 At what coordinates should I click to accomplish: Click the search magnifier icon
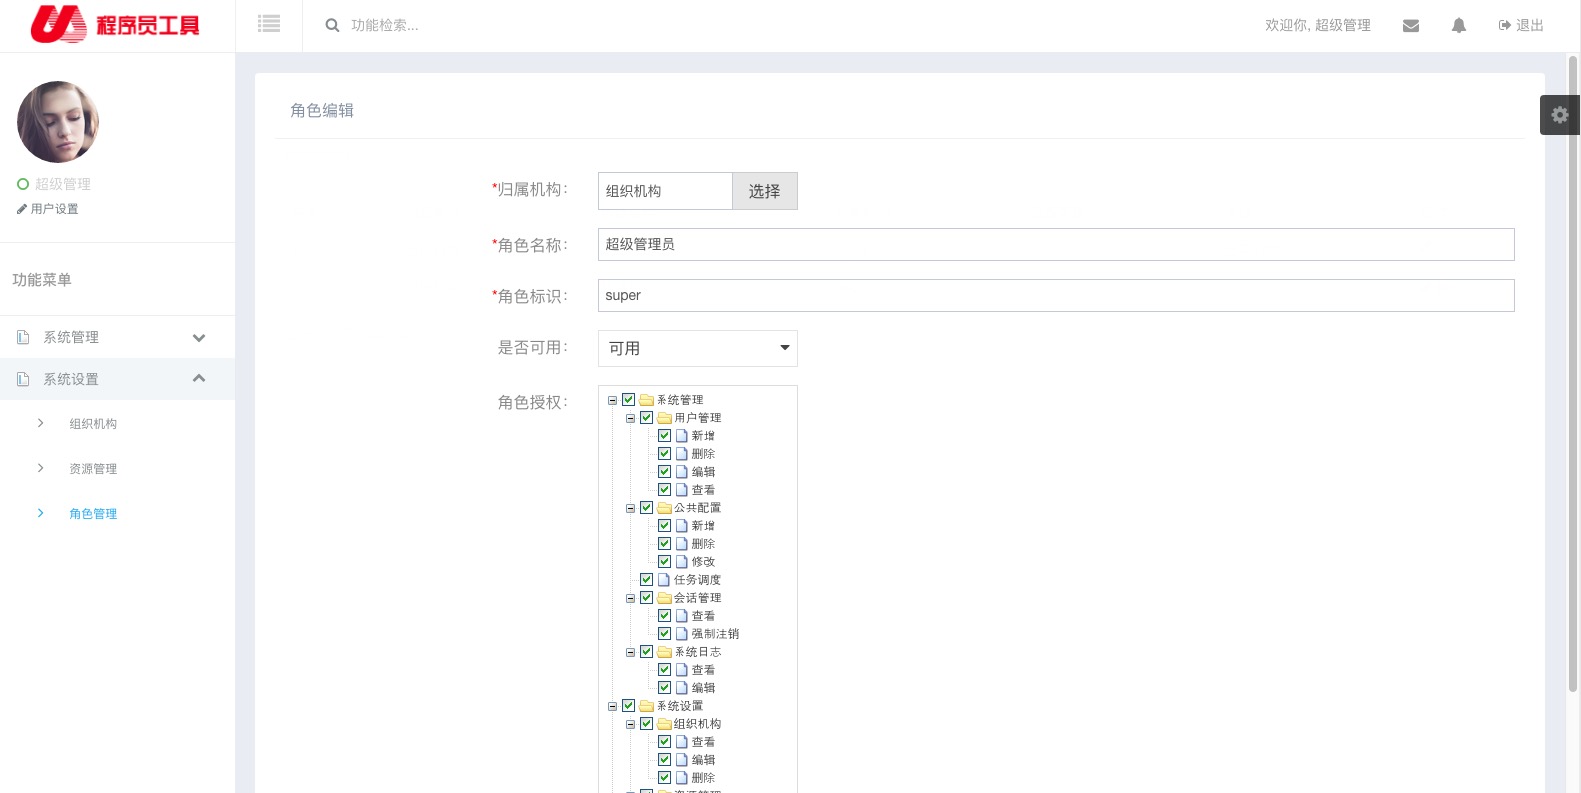point(332,25)
